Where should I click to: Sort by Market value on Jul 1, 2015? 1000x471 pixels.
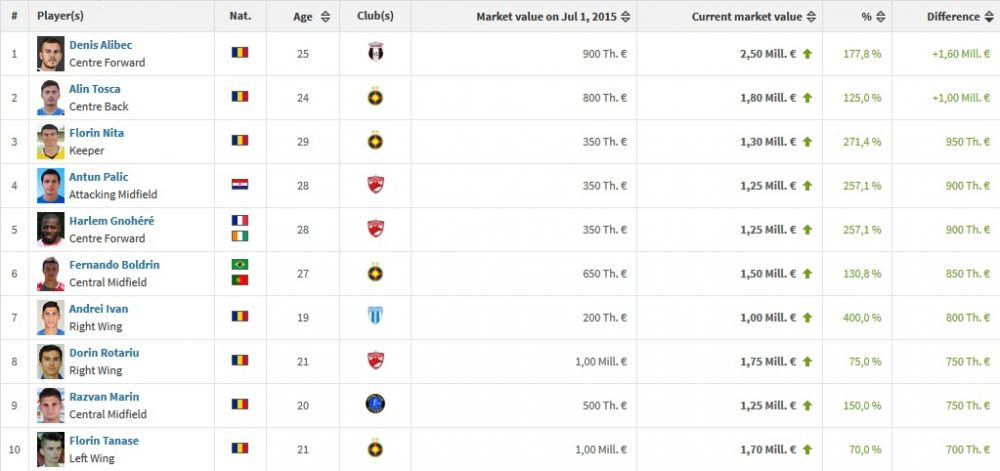pos(553,17)
